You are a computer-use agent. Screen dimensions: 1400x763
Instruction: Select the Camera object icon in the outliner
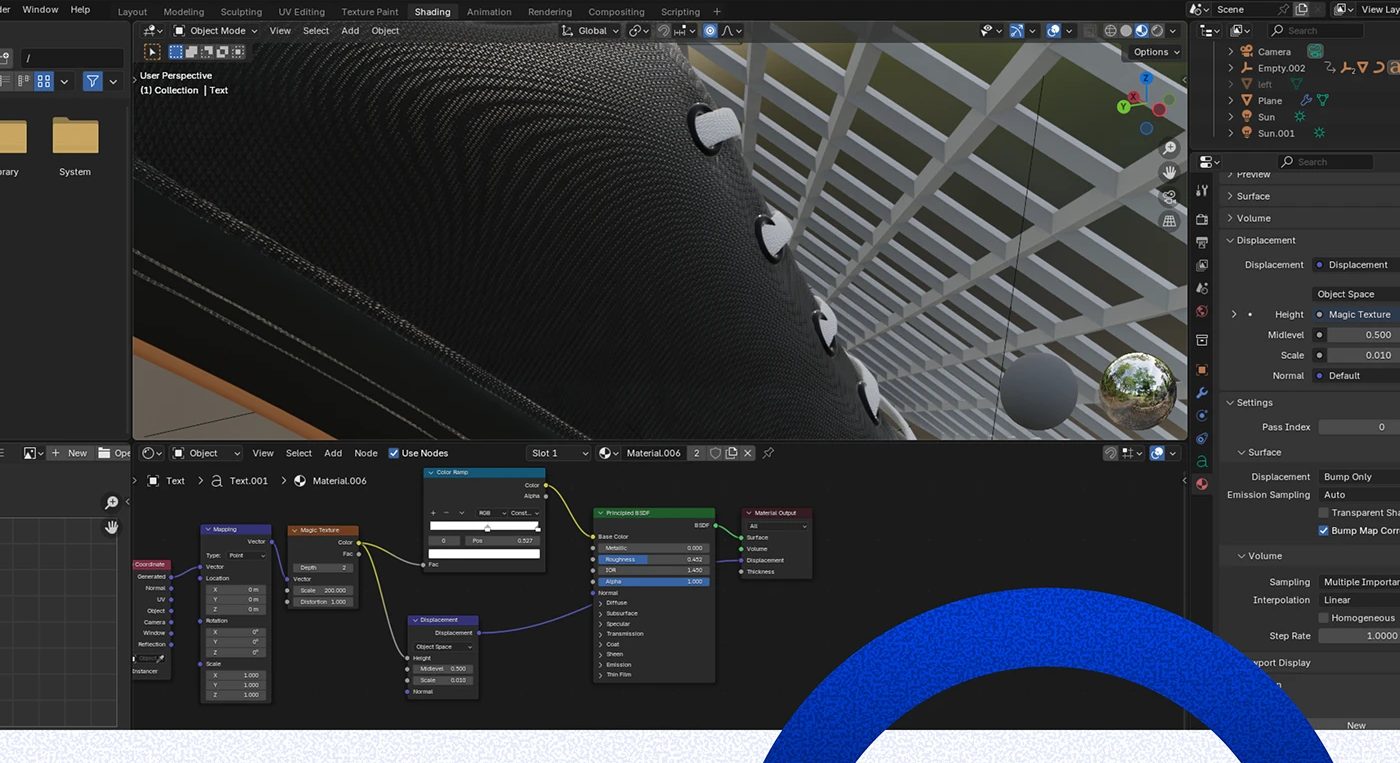point(1247,51)
